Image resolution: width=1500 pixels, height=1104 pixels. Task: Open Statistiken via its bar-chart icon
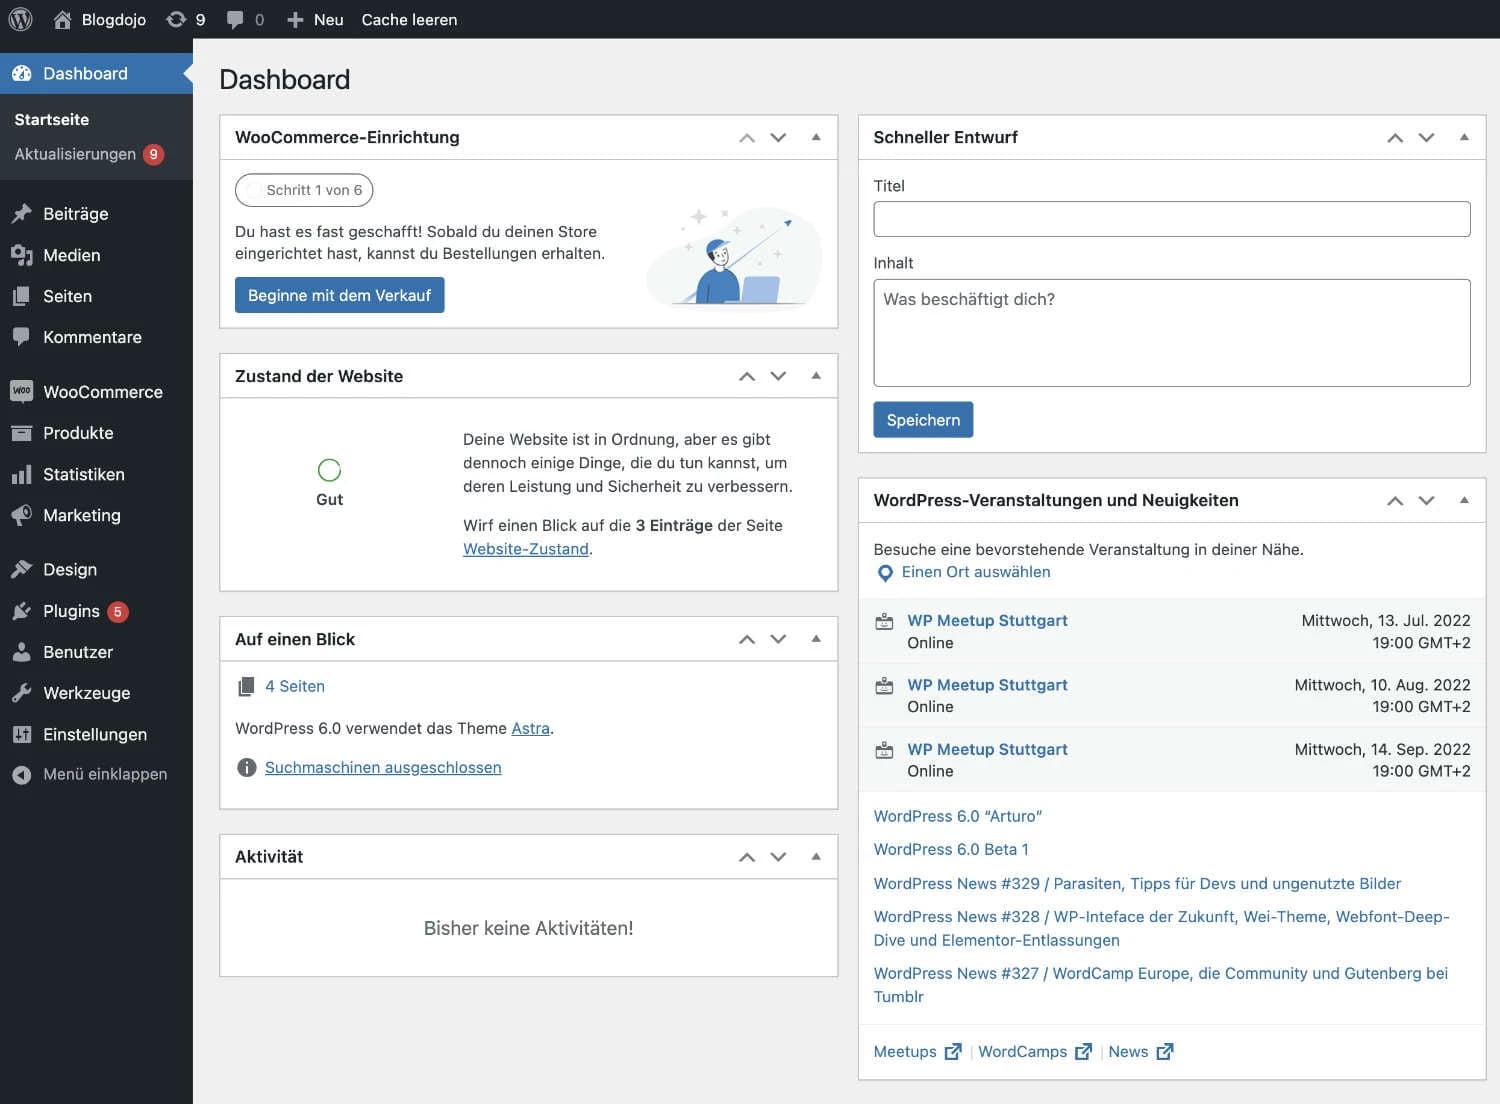[22, 474]
